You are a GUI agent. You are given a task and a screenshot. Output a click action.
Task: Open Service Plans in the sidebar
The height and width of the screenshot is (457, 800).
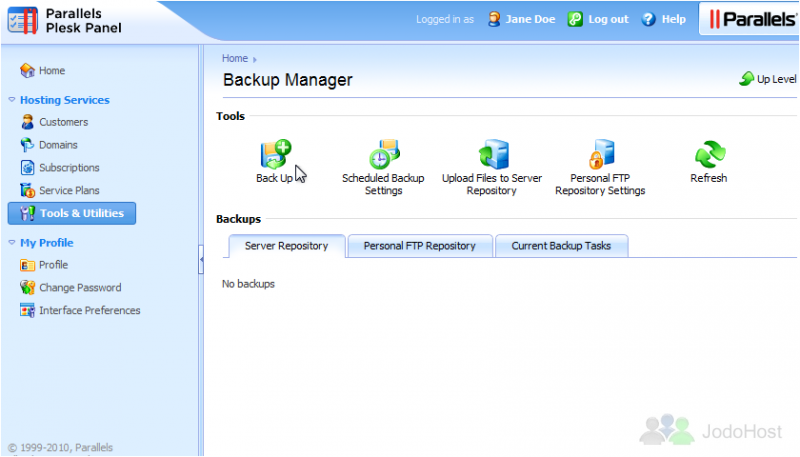point(69,190)
